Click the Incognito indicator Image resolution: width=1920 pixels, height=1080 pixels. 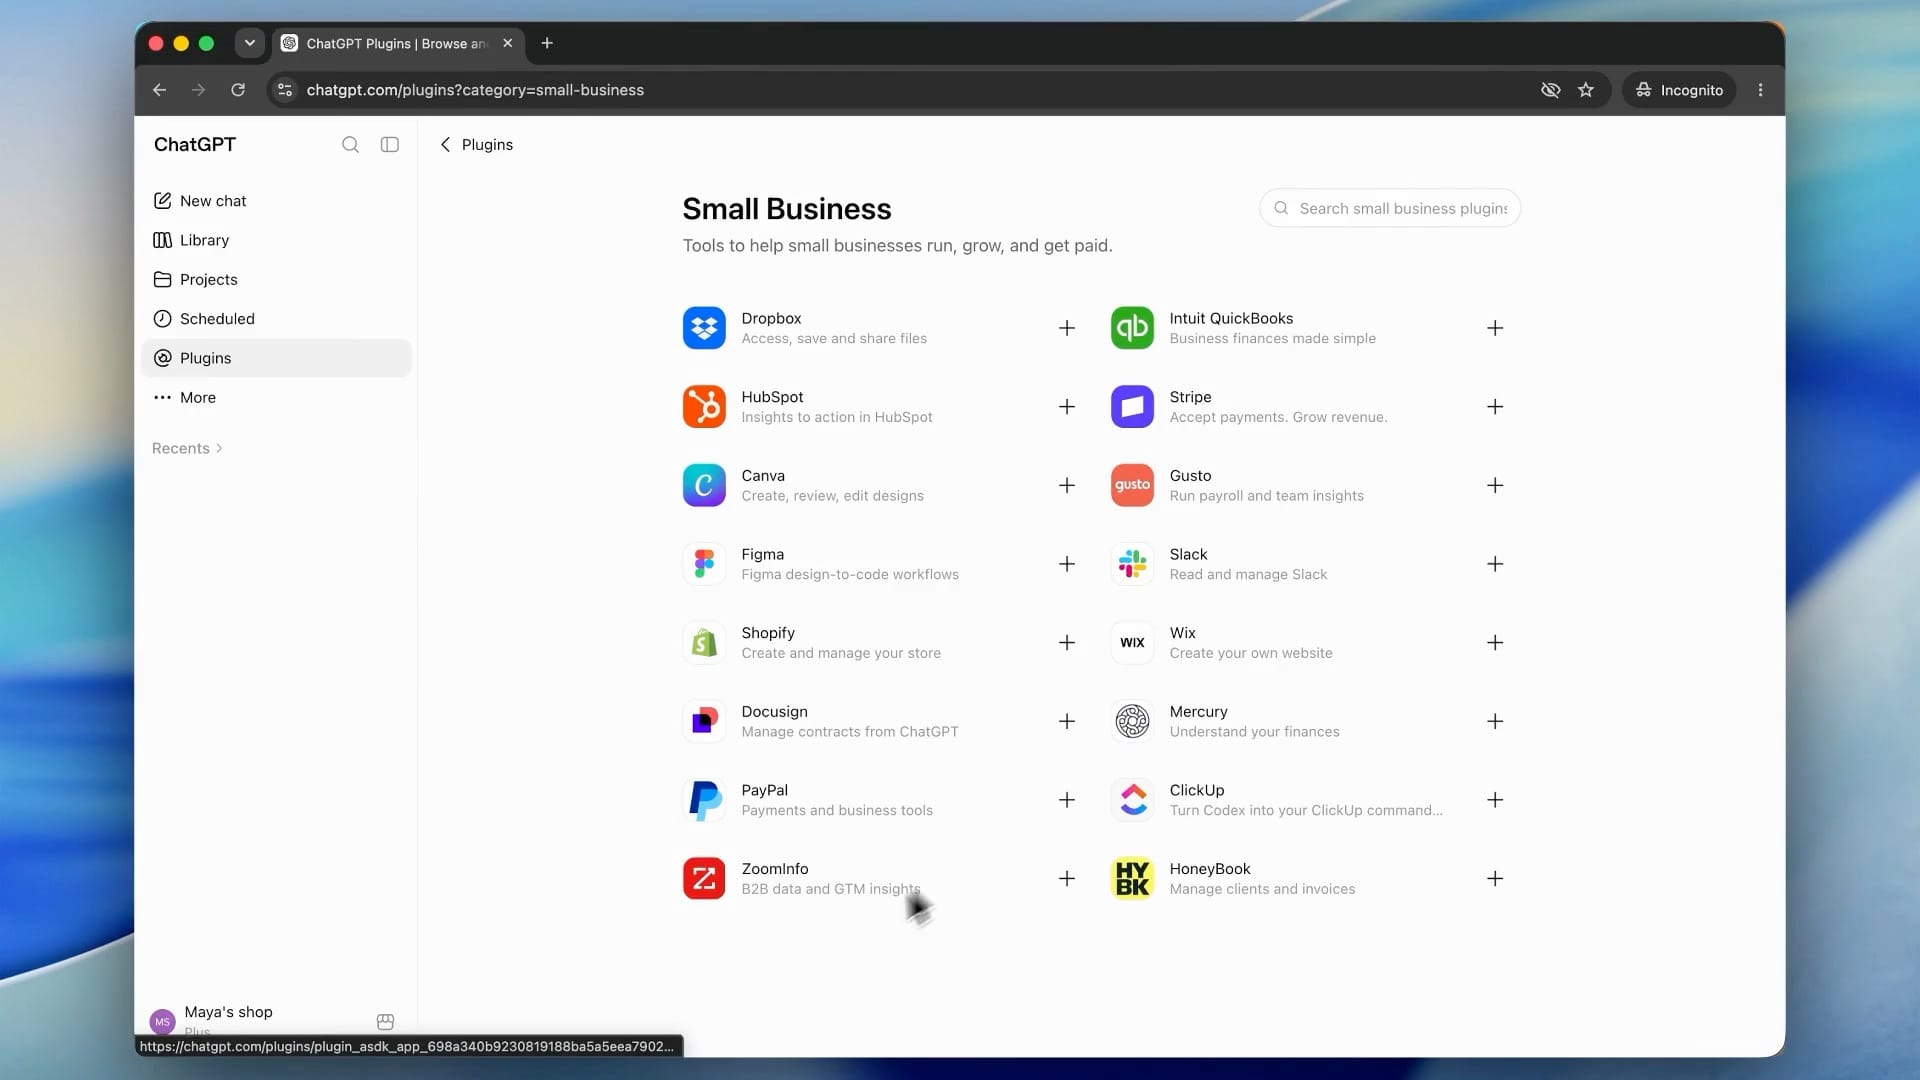pyautogui.click(x=1679, y=90)
